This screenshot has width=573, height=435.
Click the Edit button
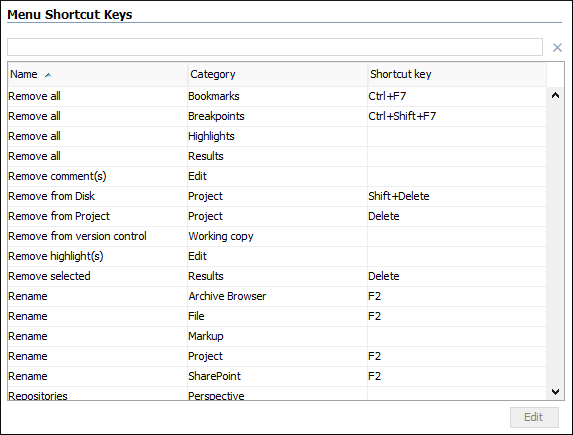(534, 417)
